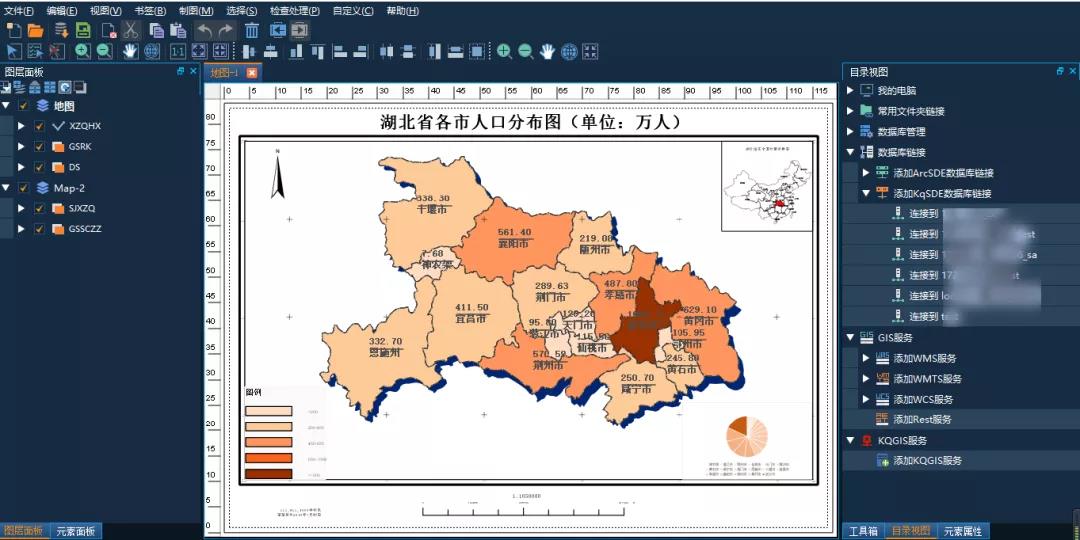Open file with the orange folder icon
The width and height of the screenshot is (1080, 540).
click(x=35, y=30)
